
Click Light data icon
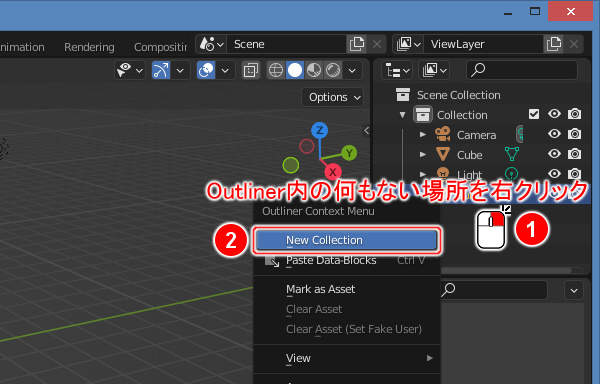pyautogui.click(x=512, y=174)
